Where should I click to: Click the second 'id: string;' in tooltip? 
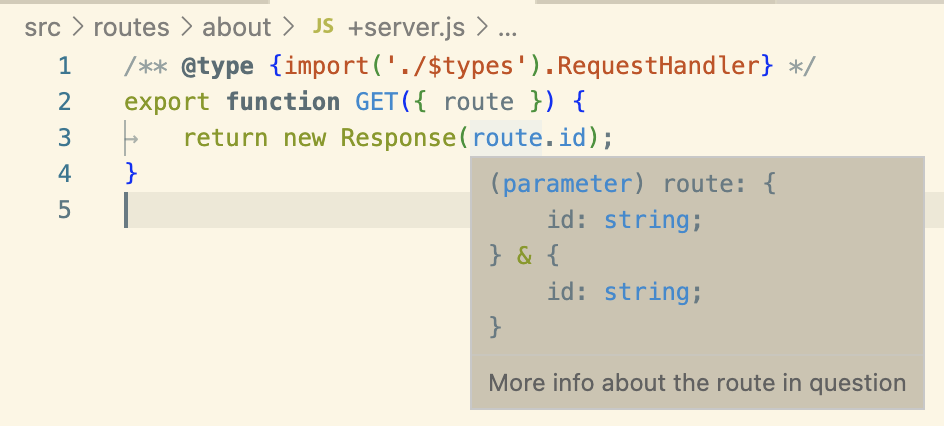tap(624, 292)
